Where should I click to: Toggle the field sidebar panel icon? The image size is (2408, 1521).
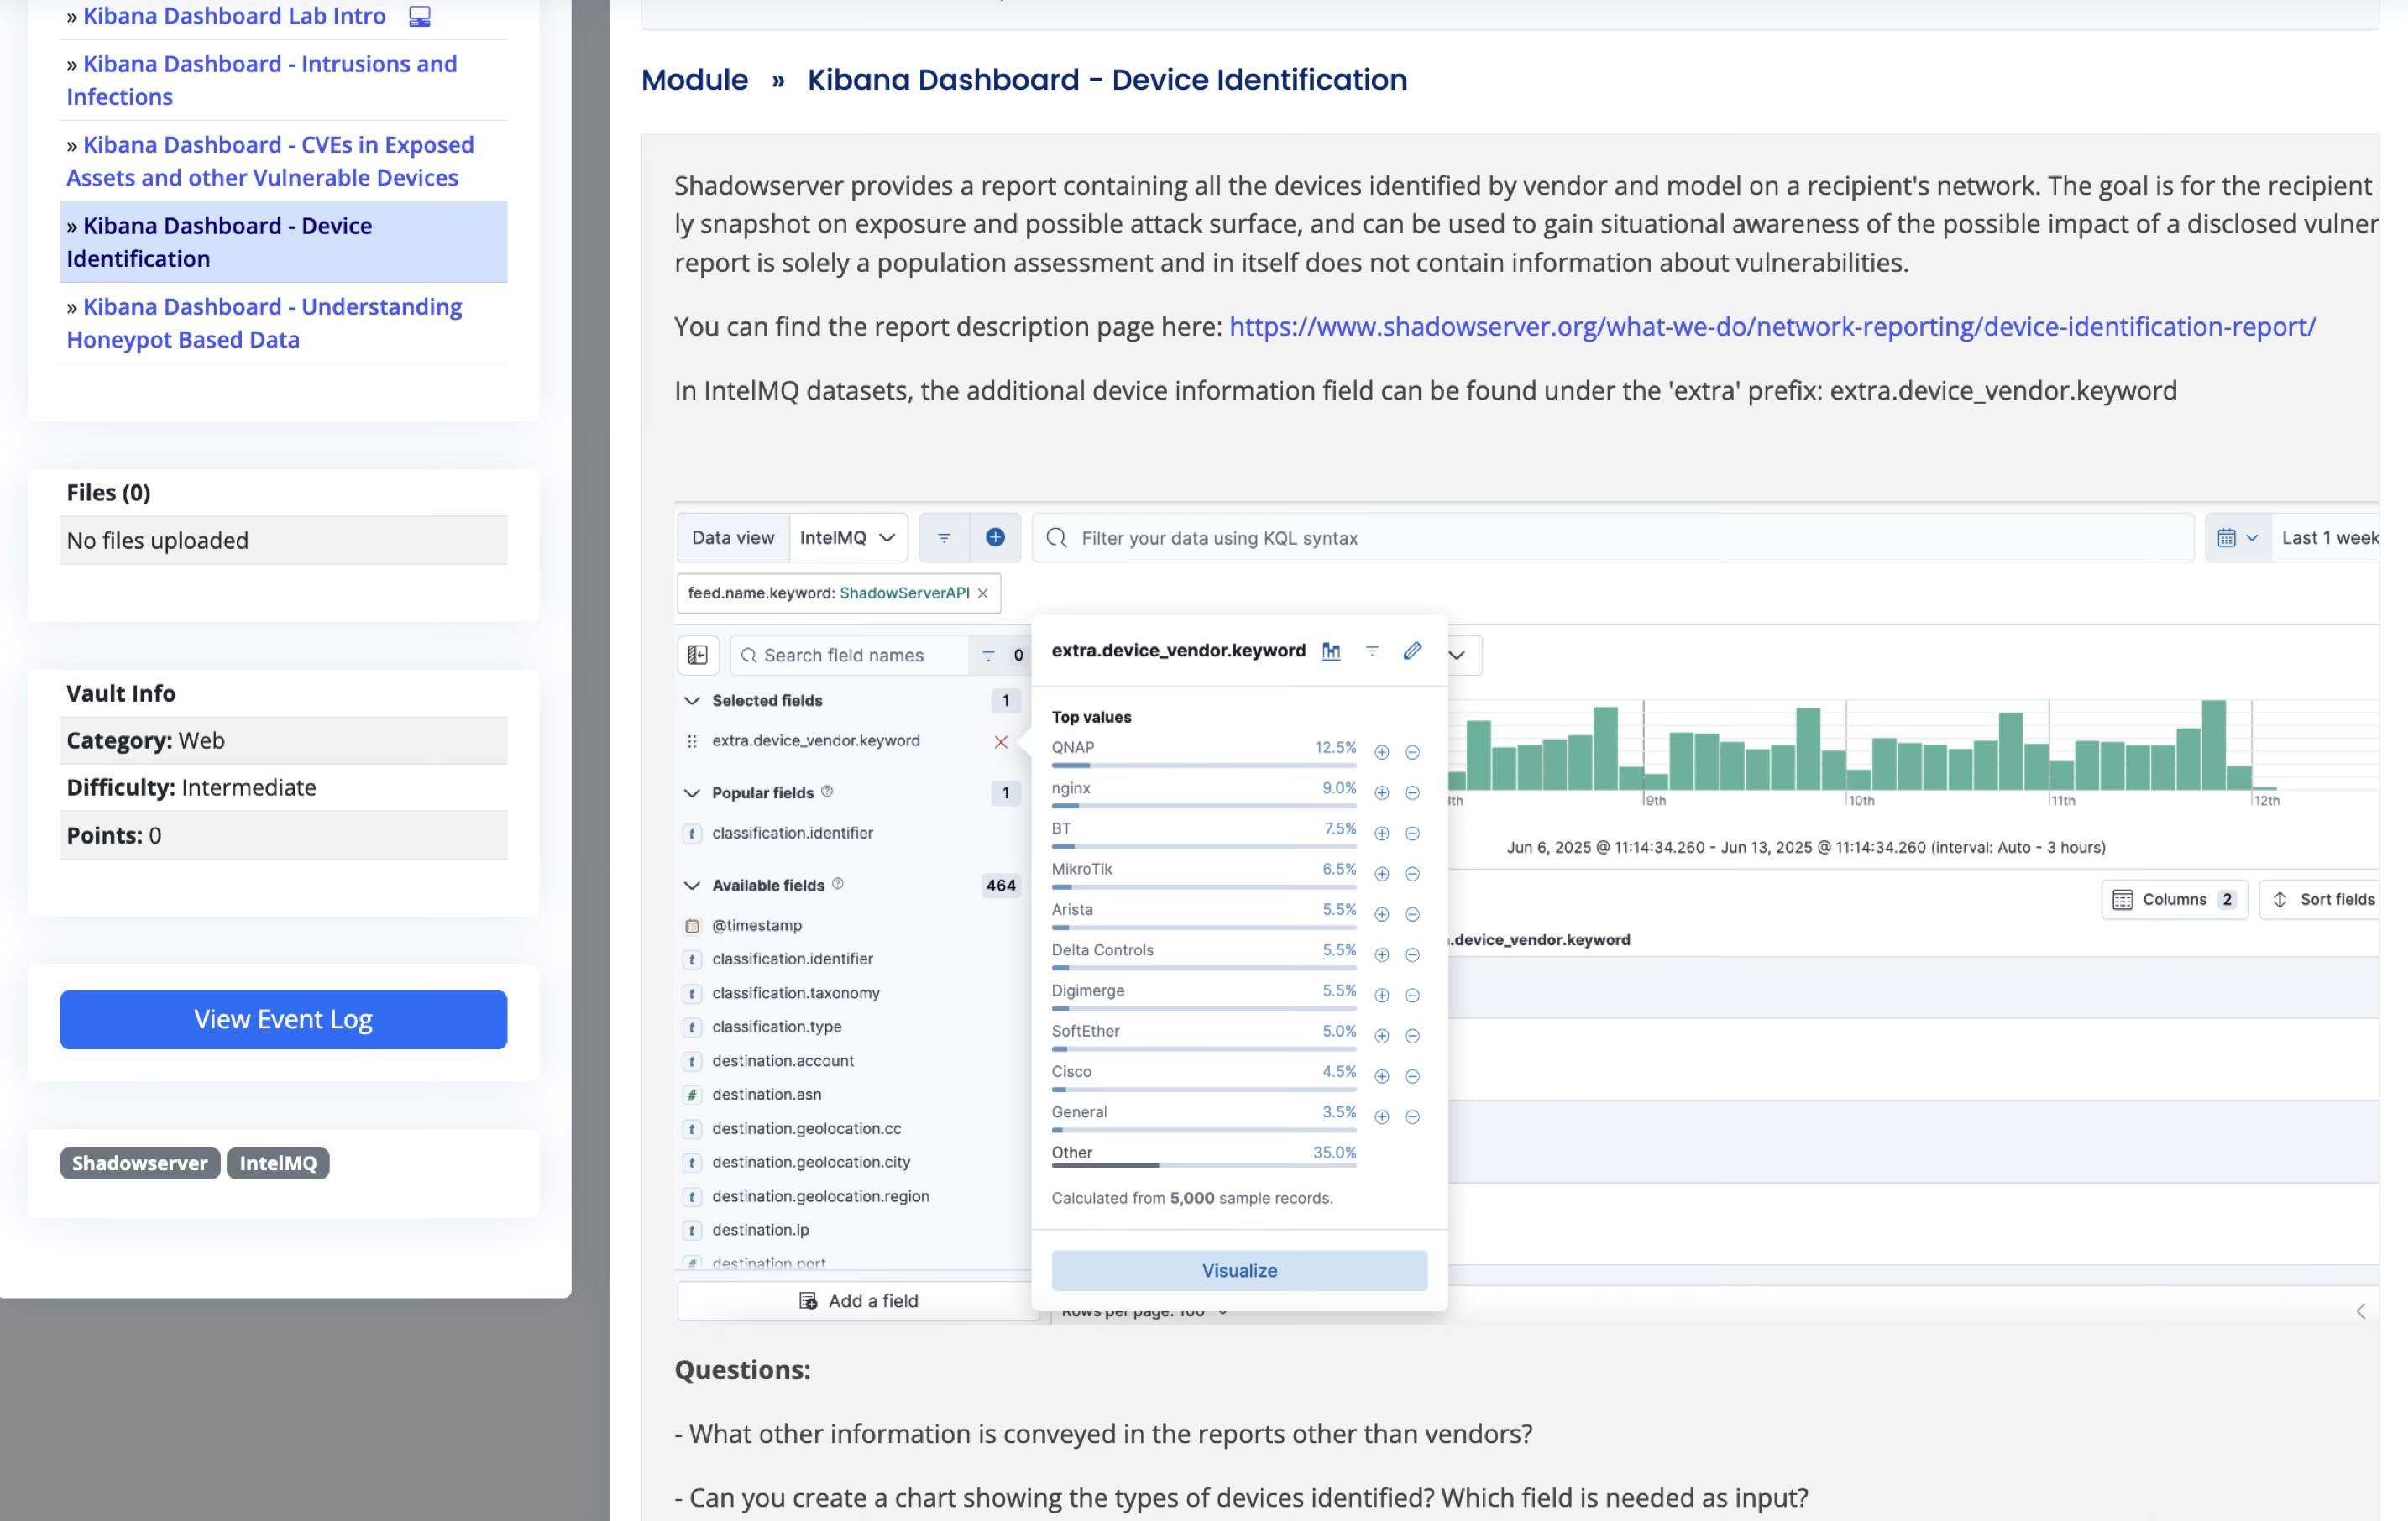pyautogui.click(x=698, y=655)
